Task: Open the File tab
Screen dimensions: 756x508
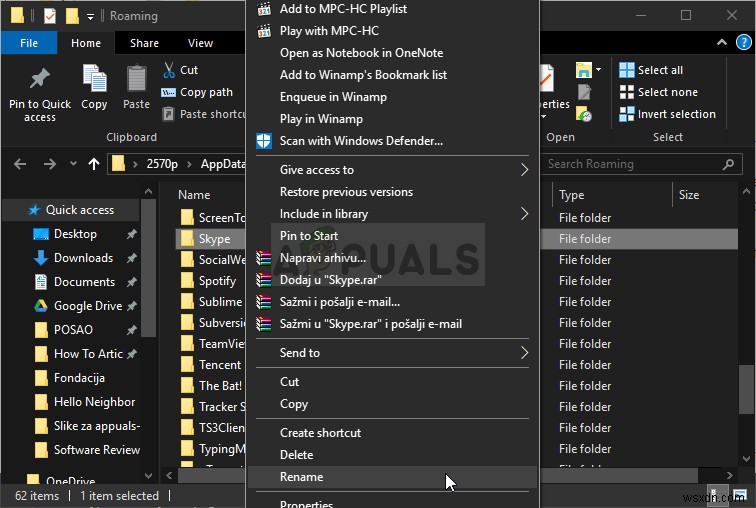Action: [29, 43]
